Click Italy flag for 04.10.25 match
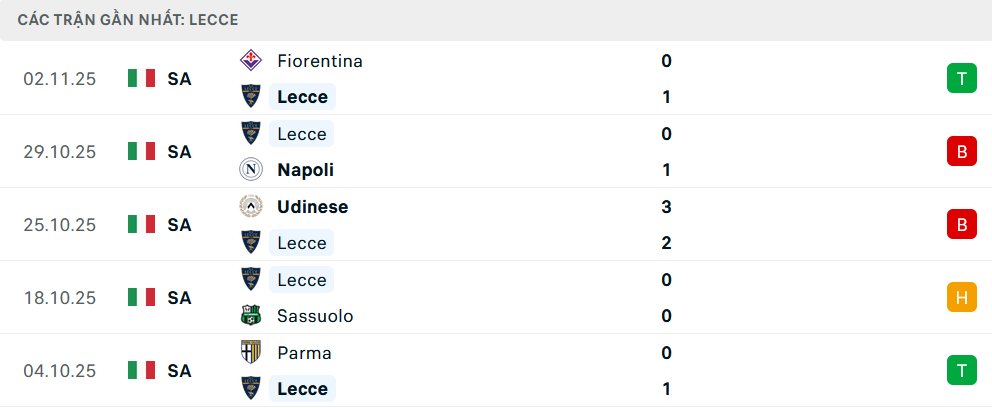Screen dimensions: 992x408 click(x=142, y=371)
